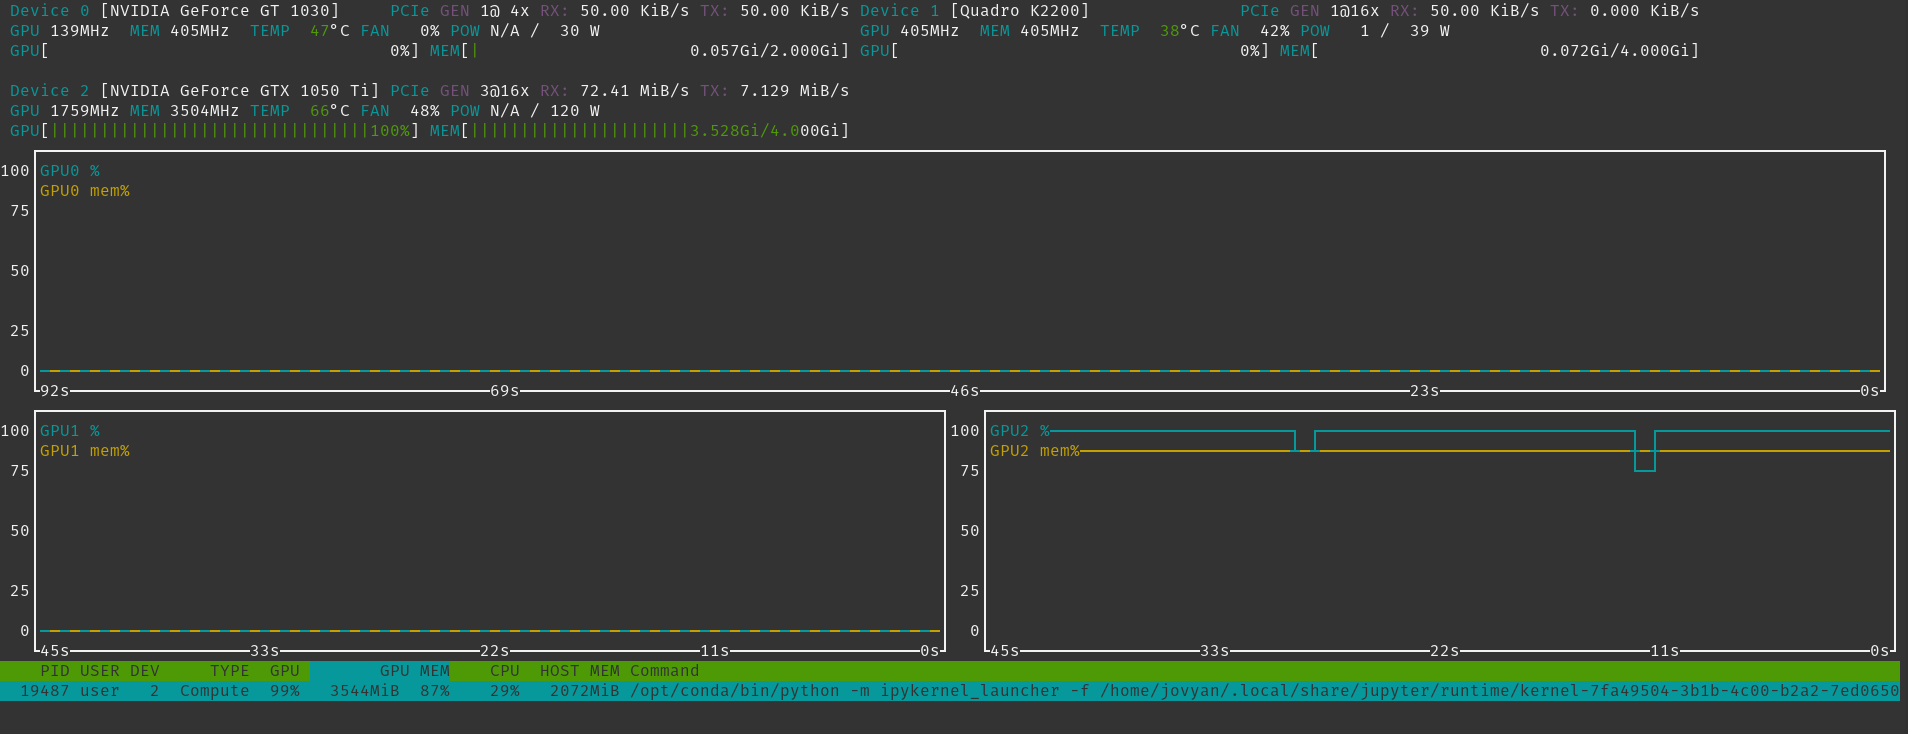Click the 3544MiB GPU memory cell
The width and height of the screenshot is (1908, 734).
(x=365, y=691)
